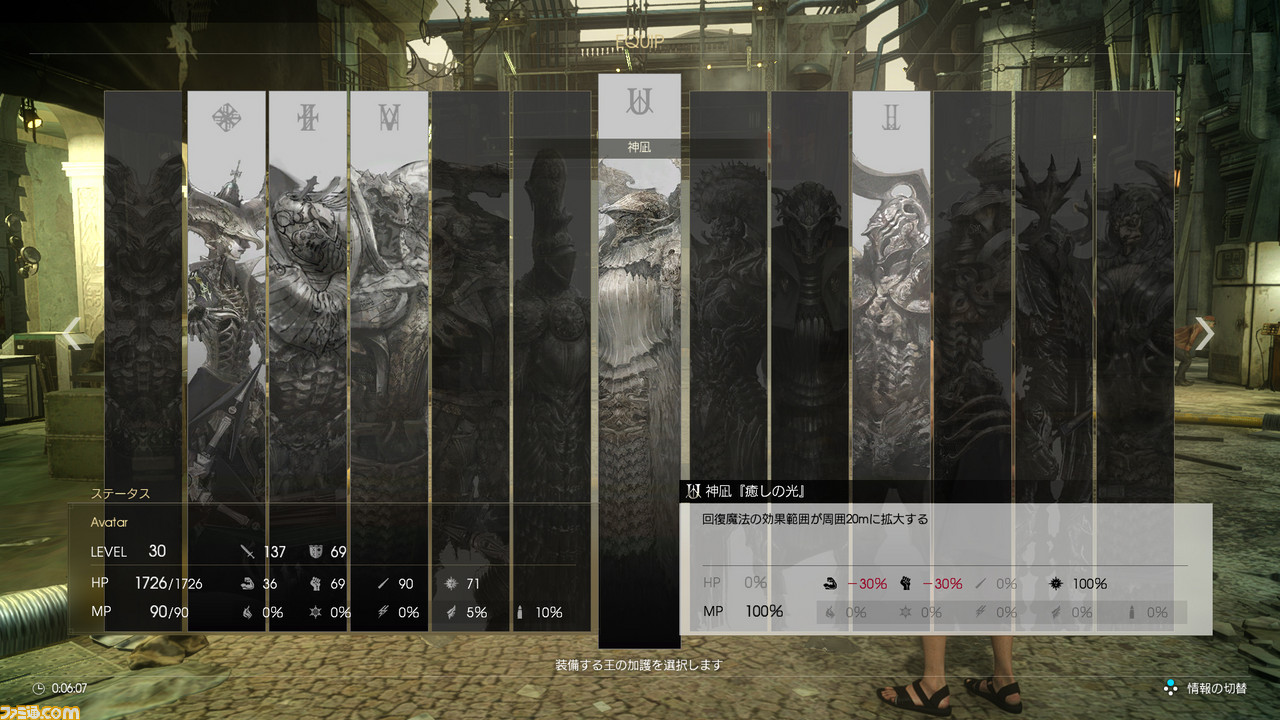This screenshot has height=720, width=1280.
Task: Click the controller button icon beside 情報の切替
Action: [1170, 688]
